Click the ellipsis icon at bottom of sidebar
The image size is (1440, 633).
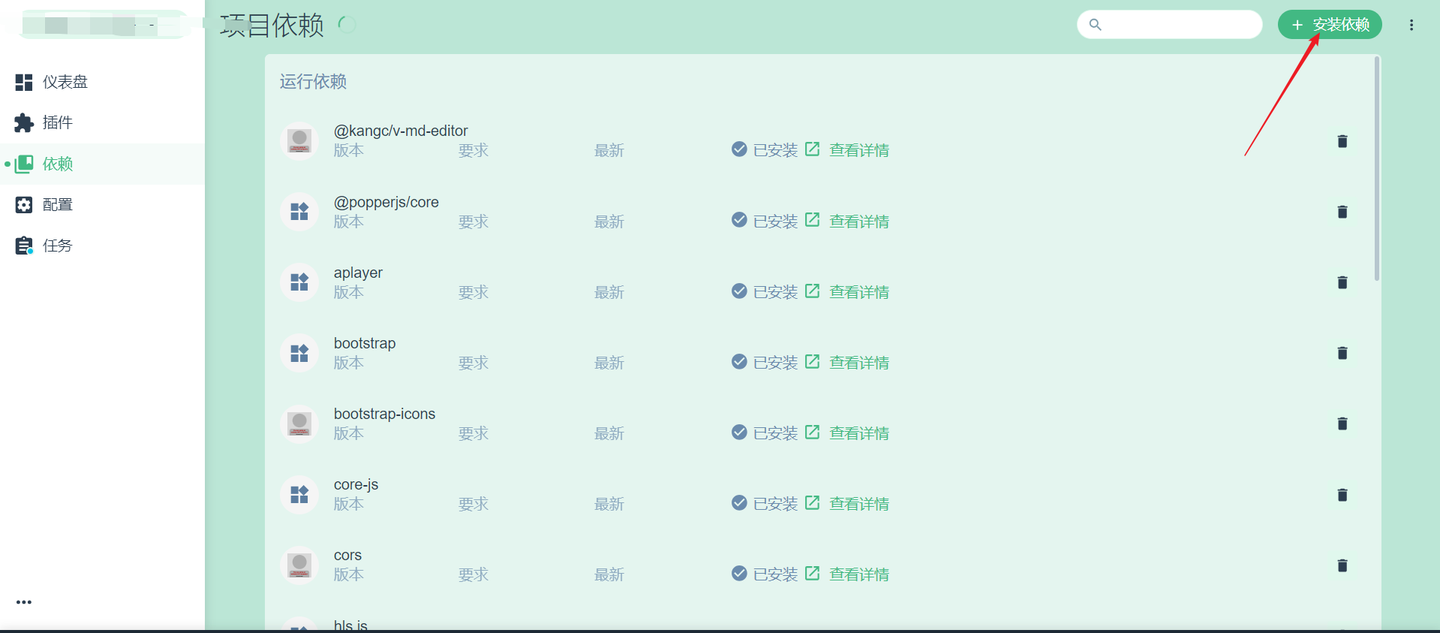click(x=24, y=601)
